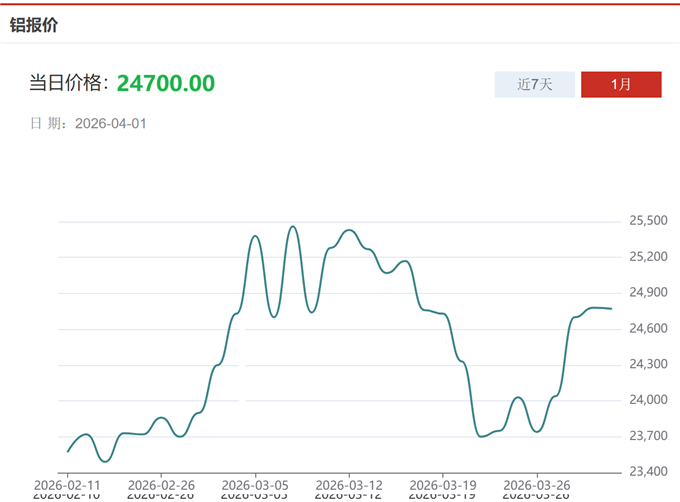Click the 铝报价 section heading
Viewport: 680px width, 502px height.
(34, 25)
